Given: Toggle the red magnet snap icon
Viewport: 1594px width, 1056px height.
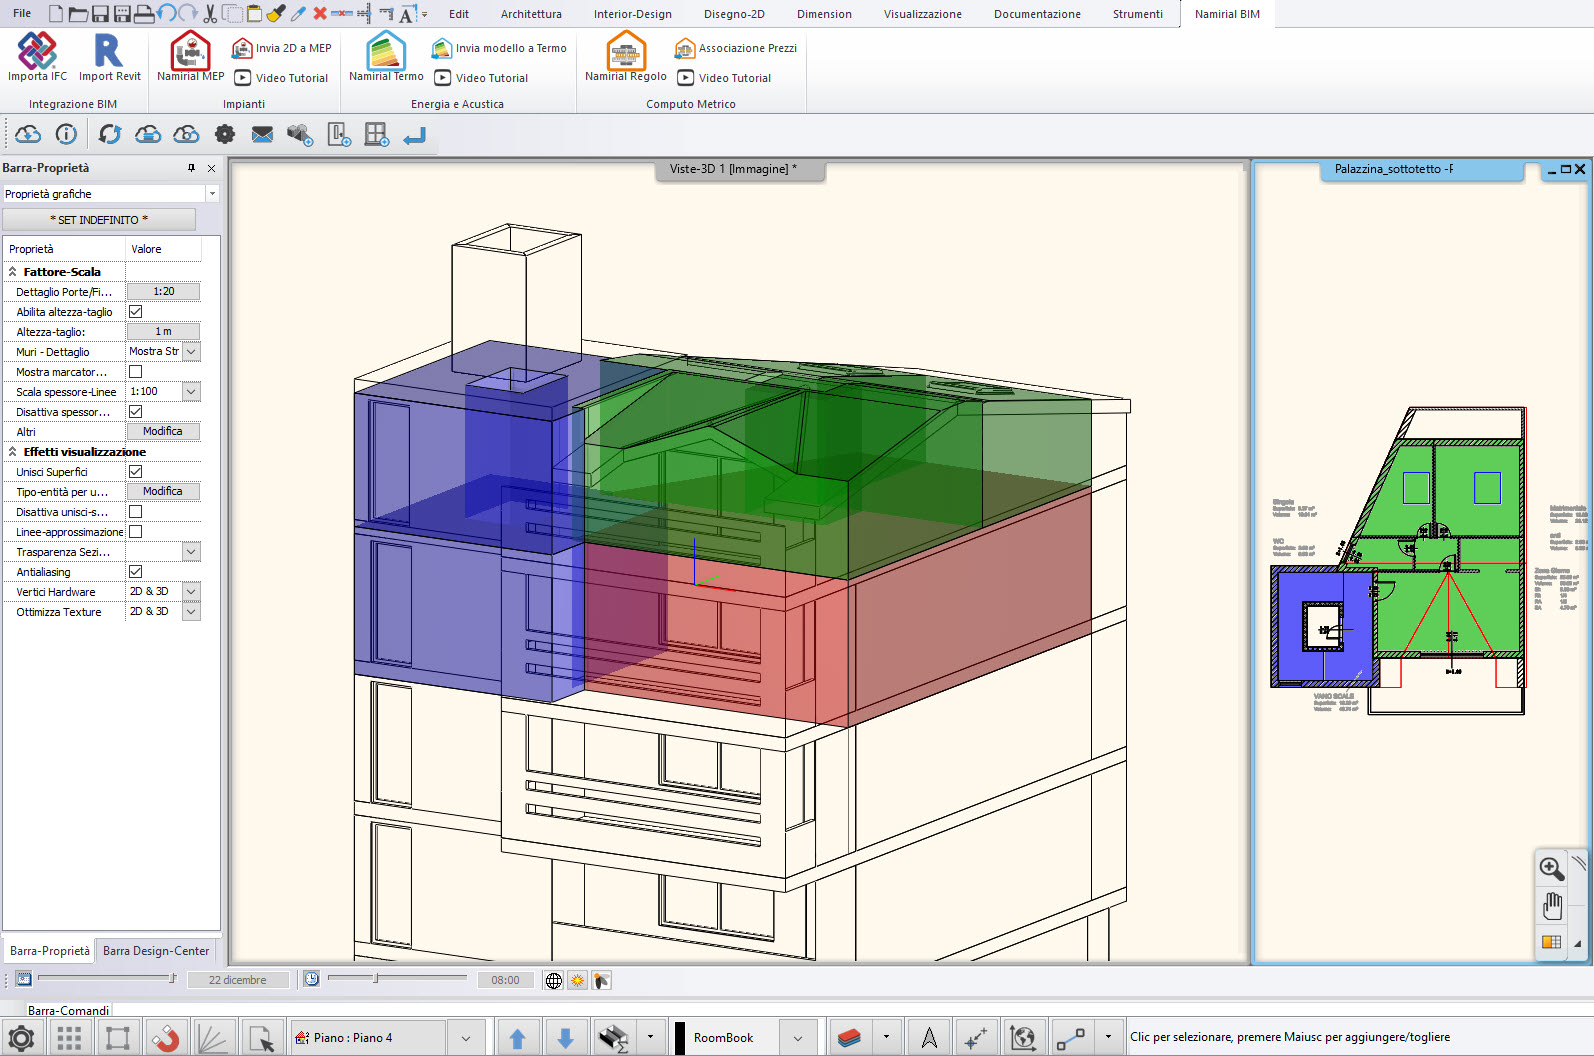Looking at the screenshot, I should 166,1038.
